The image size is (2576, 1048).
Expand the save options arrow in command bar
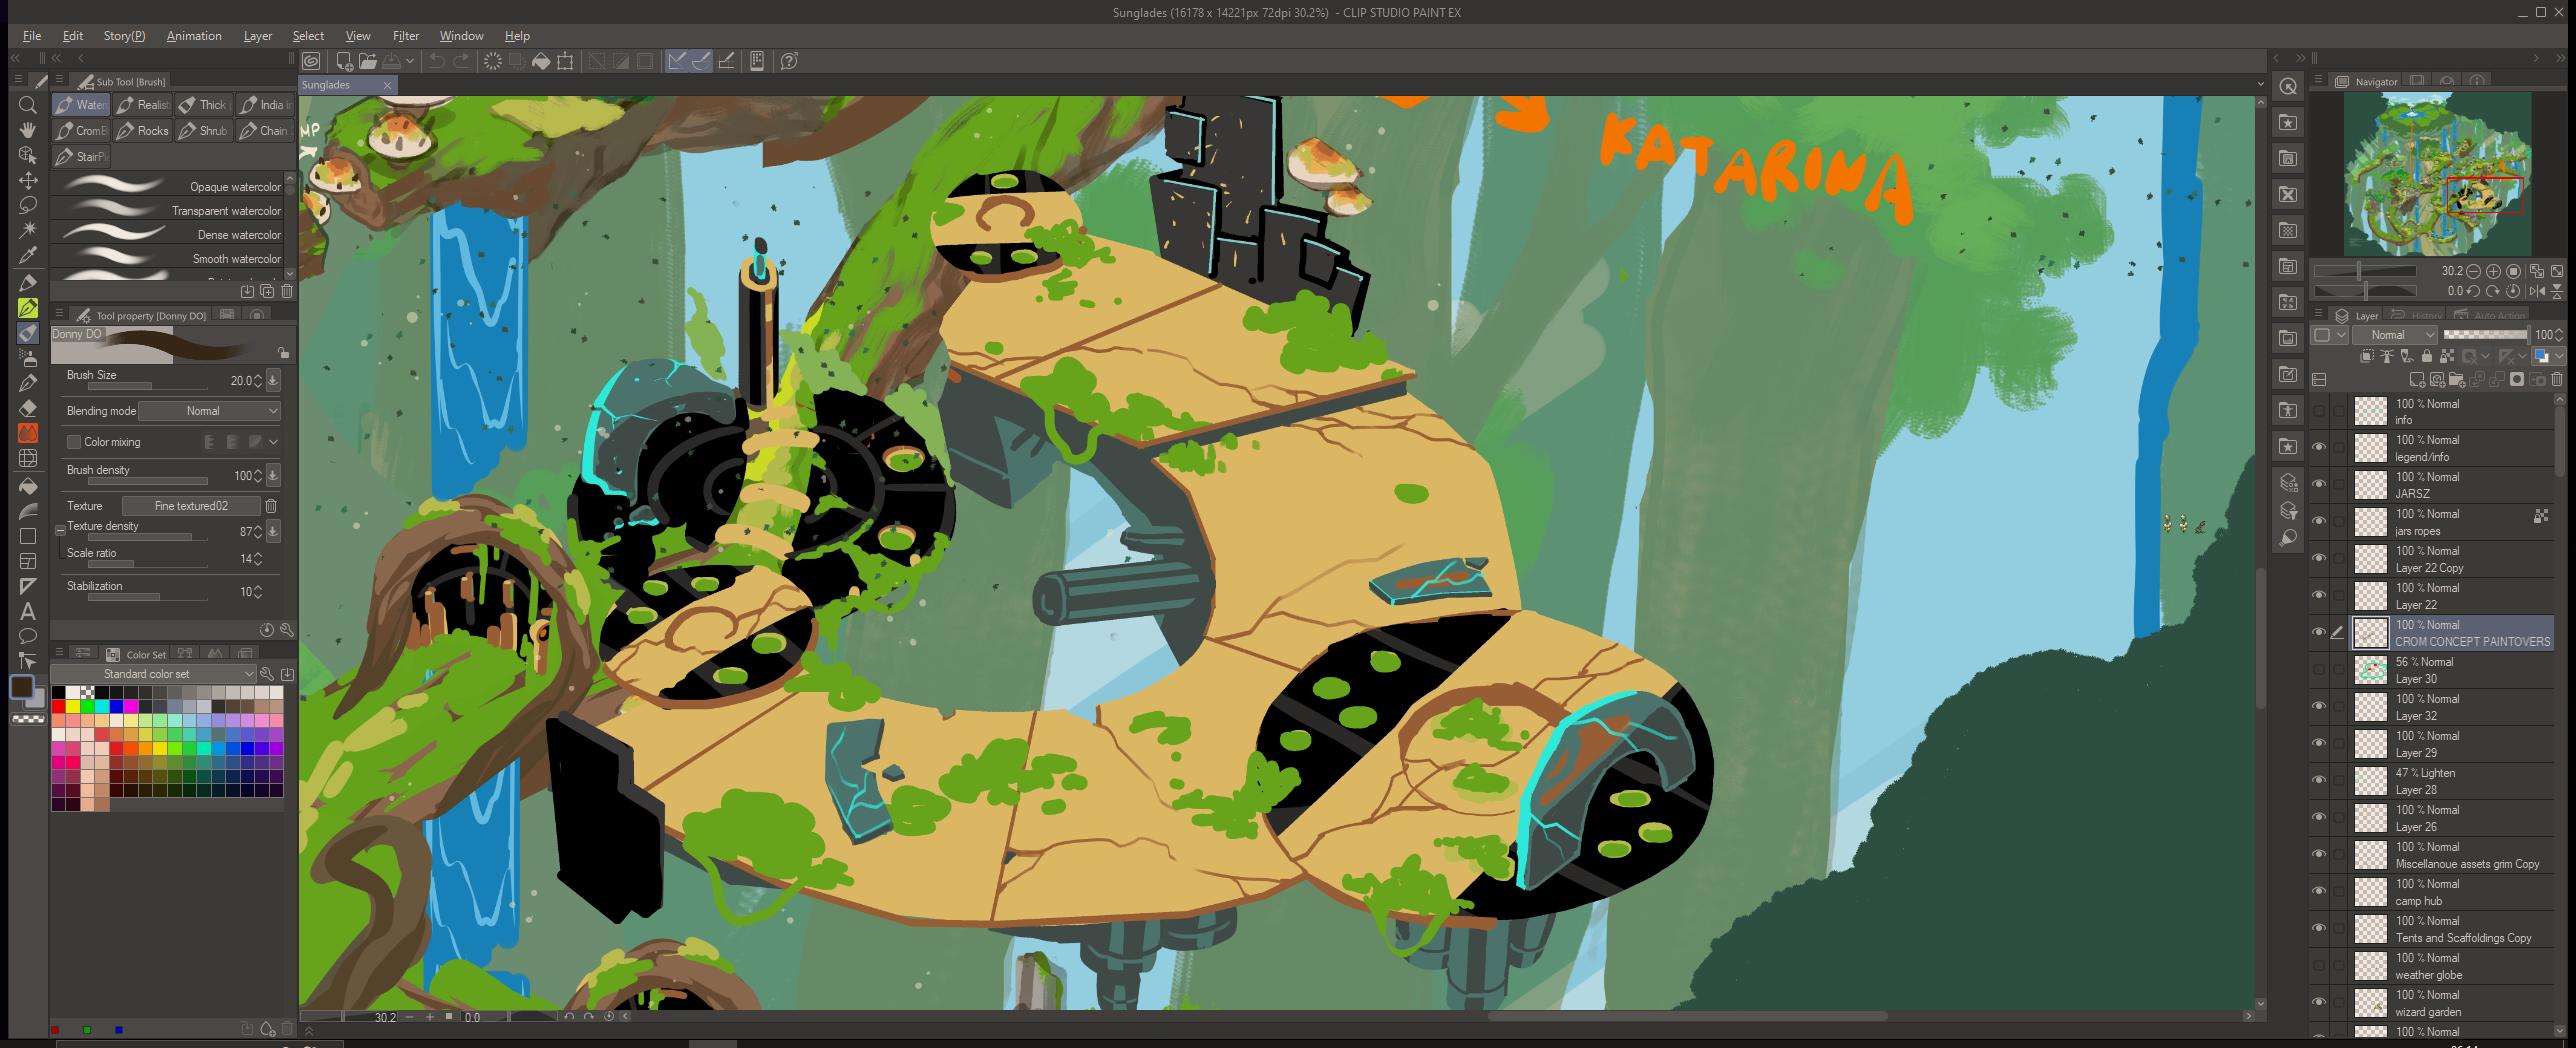point(410,61)
